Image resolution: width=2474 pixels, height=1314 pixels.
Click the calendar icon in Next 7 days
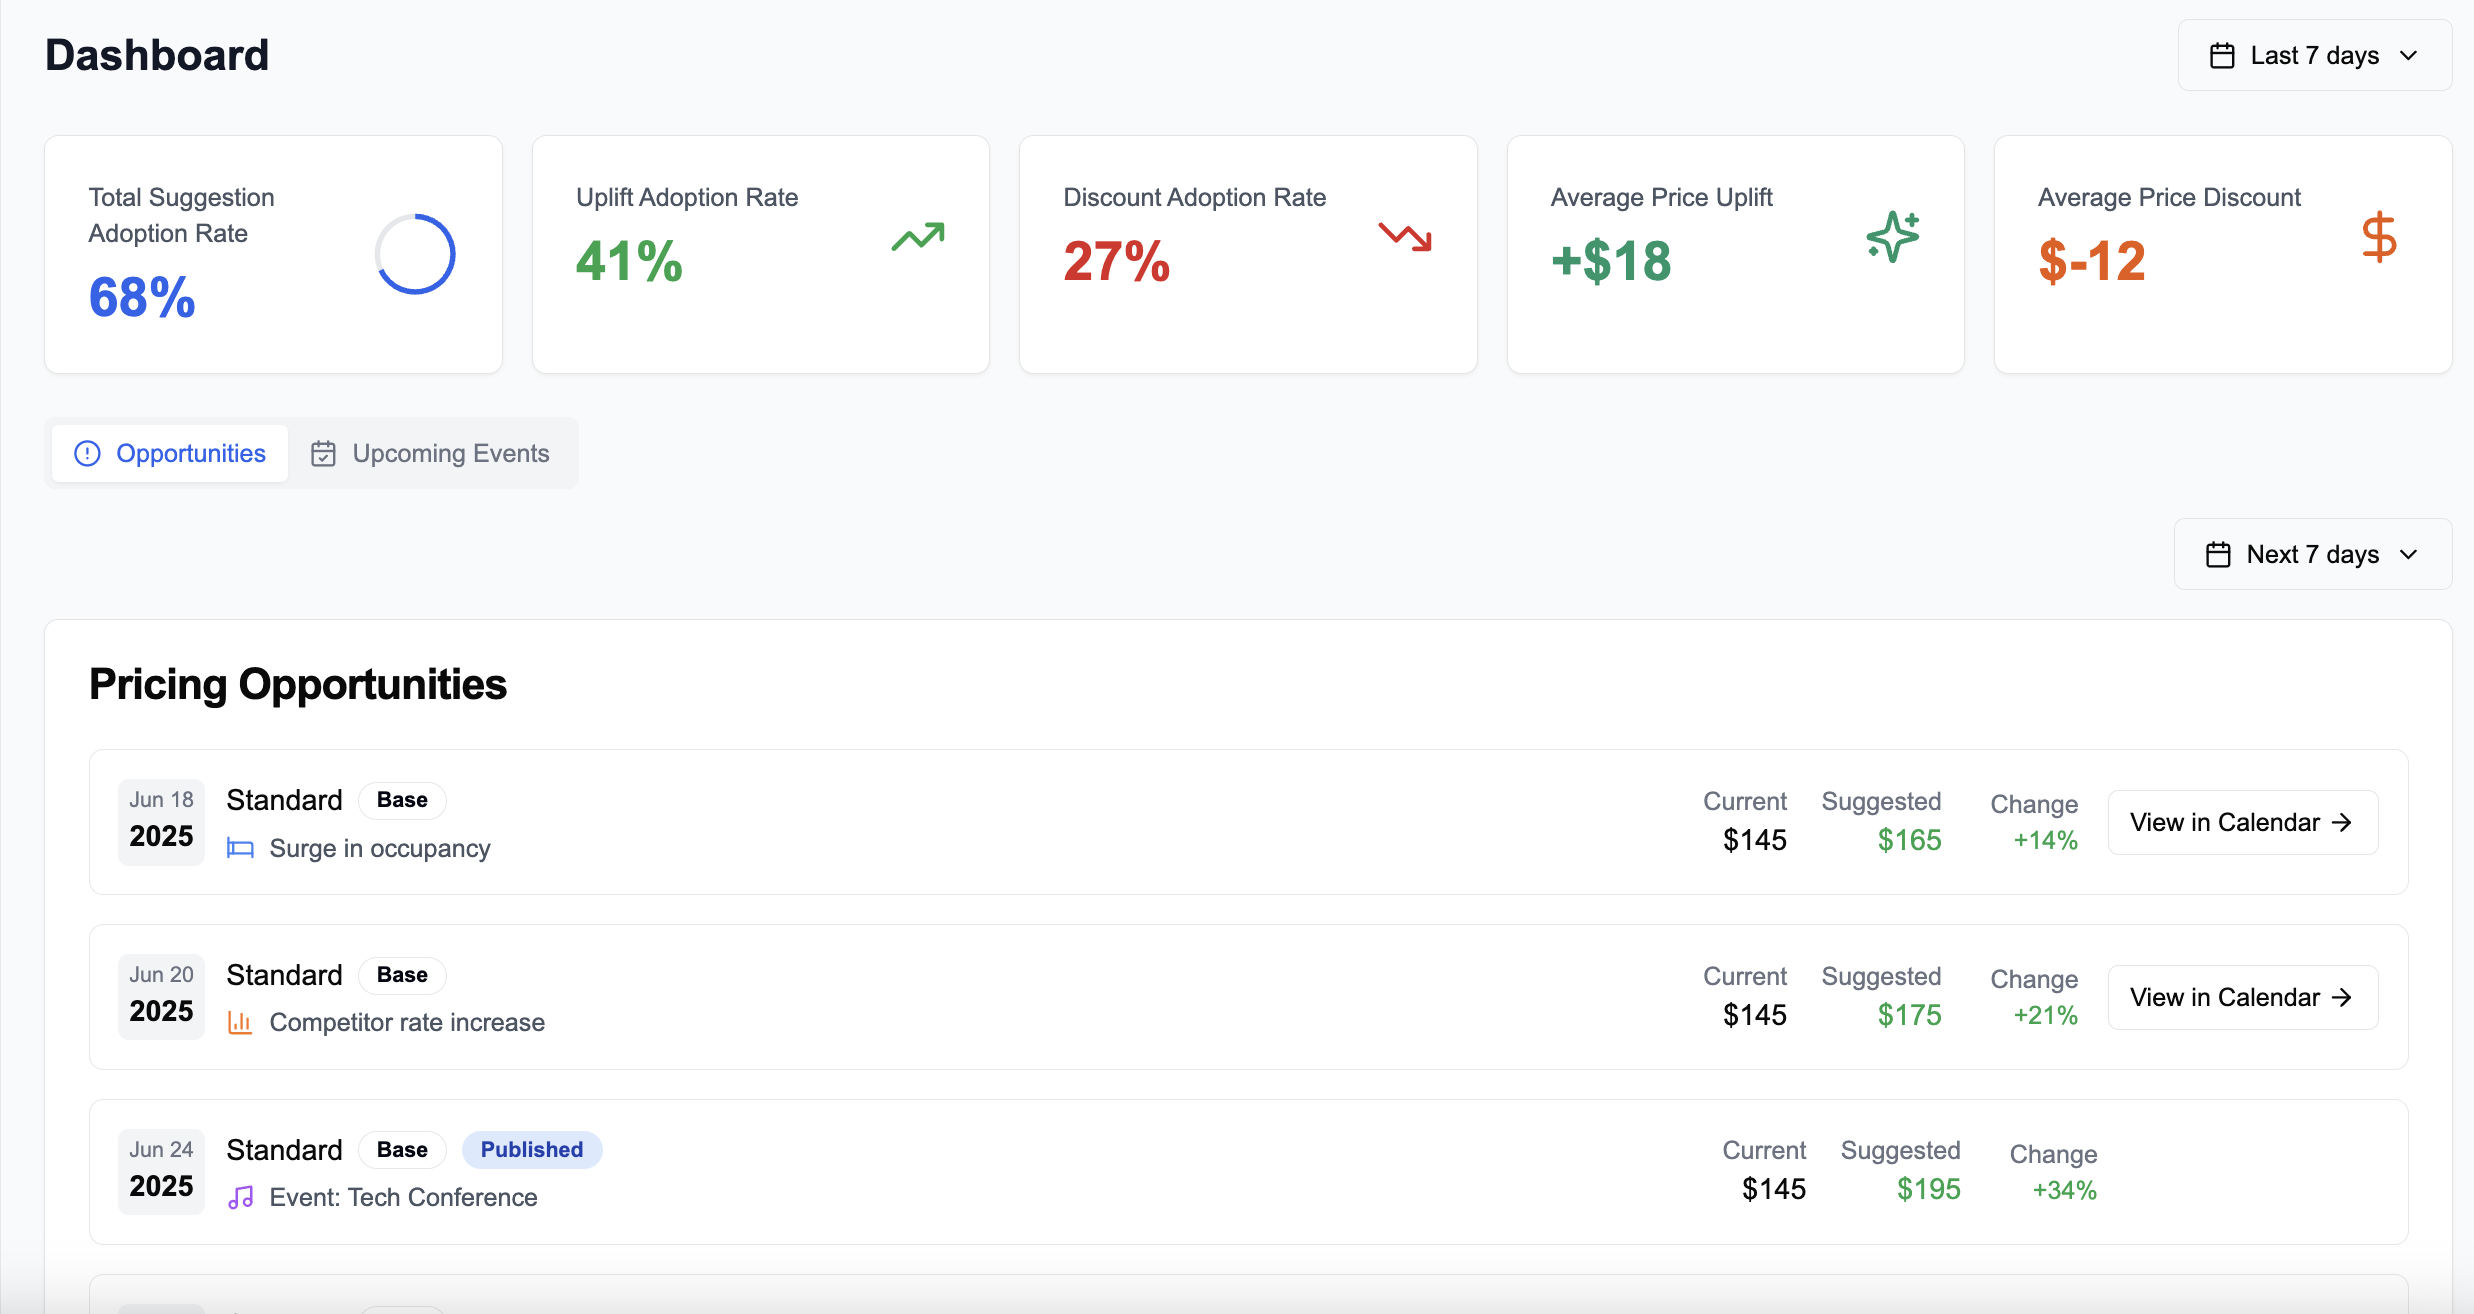point(2218,554)
